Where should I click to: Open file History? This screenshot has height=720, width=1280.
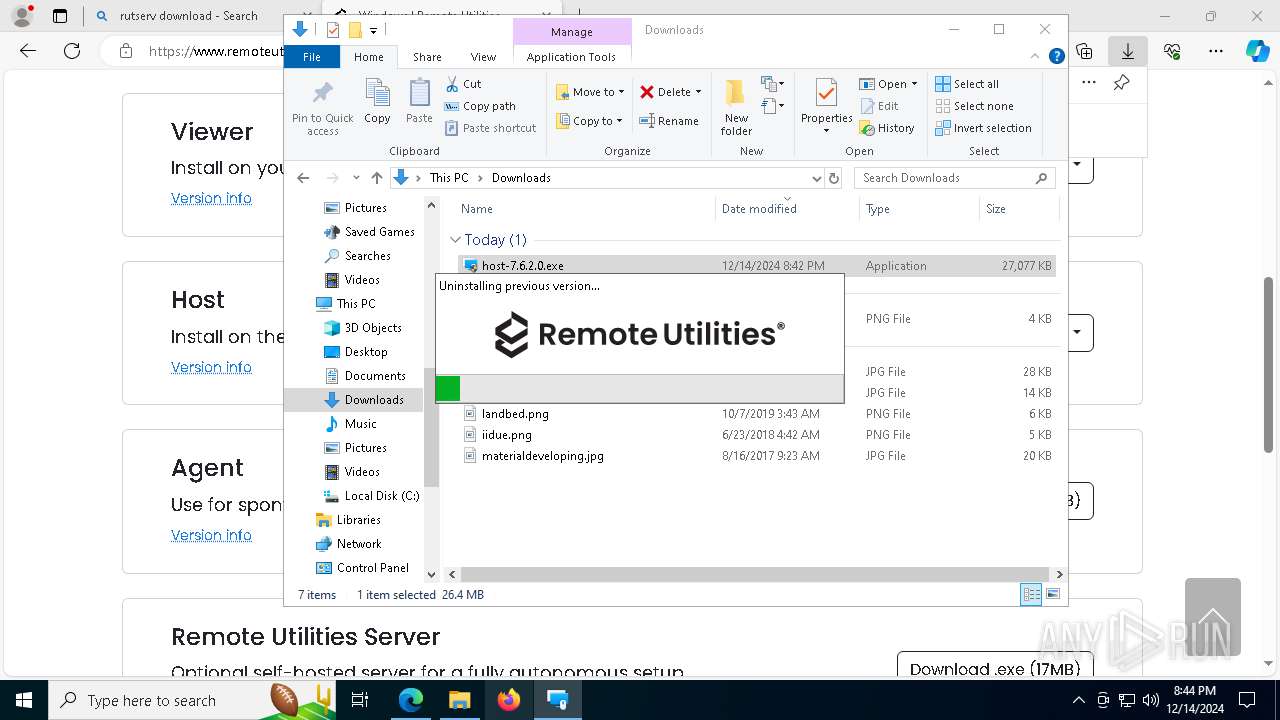(887, 128)
